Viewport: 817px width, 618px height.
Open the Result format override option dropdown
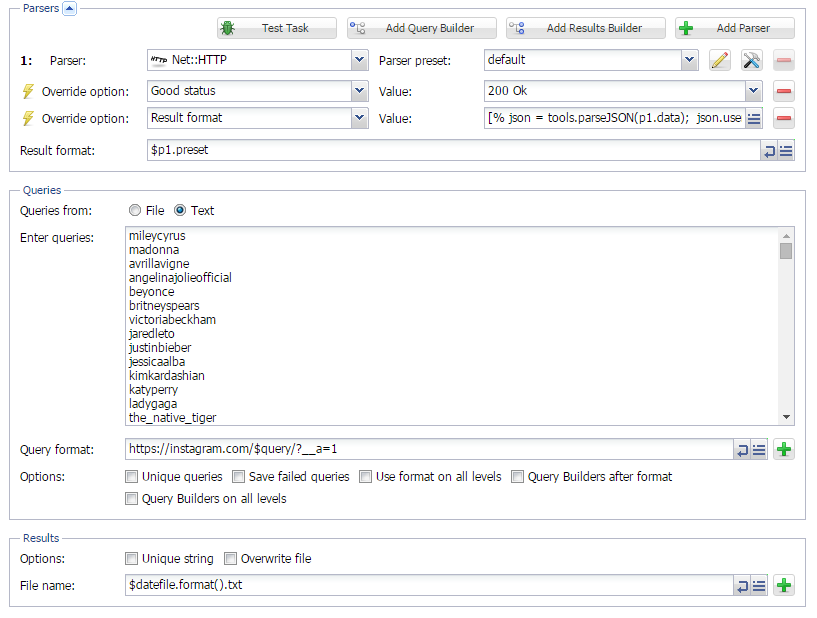click(x=359, y=118)
